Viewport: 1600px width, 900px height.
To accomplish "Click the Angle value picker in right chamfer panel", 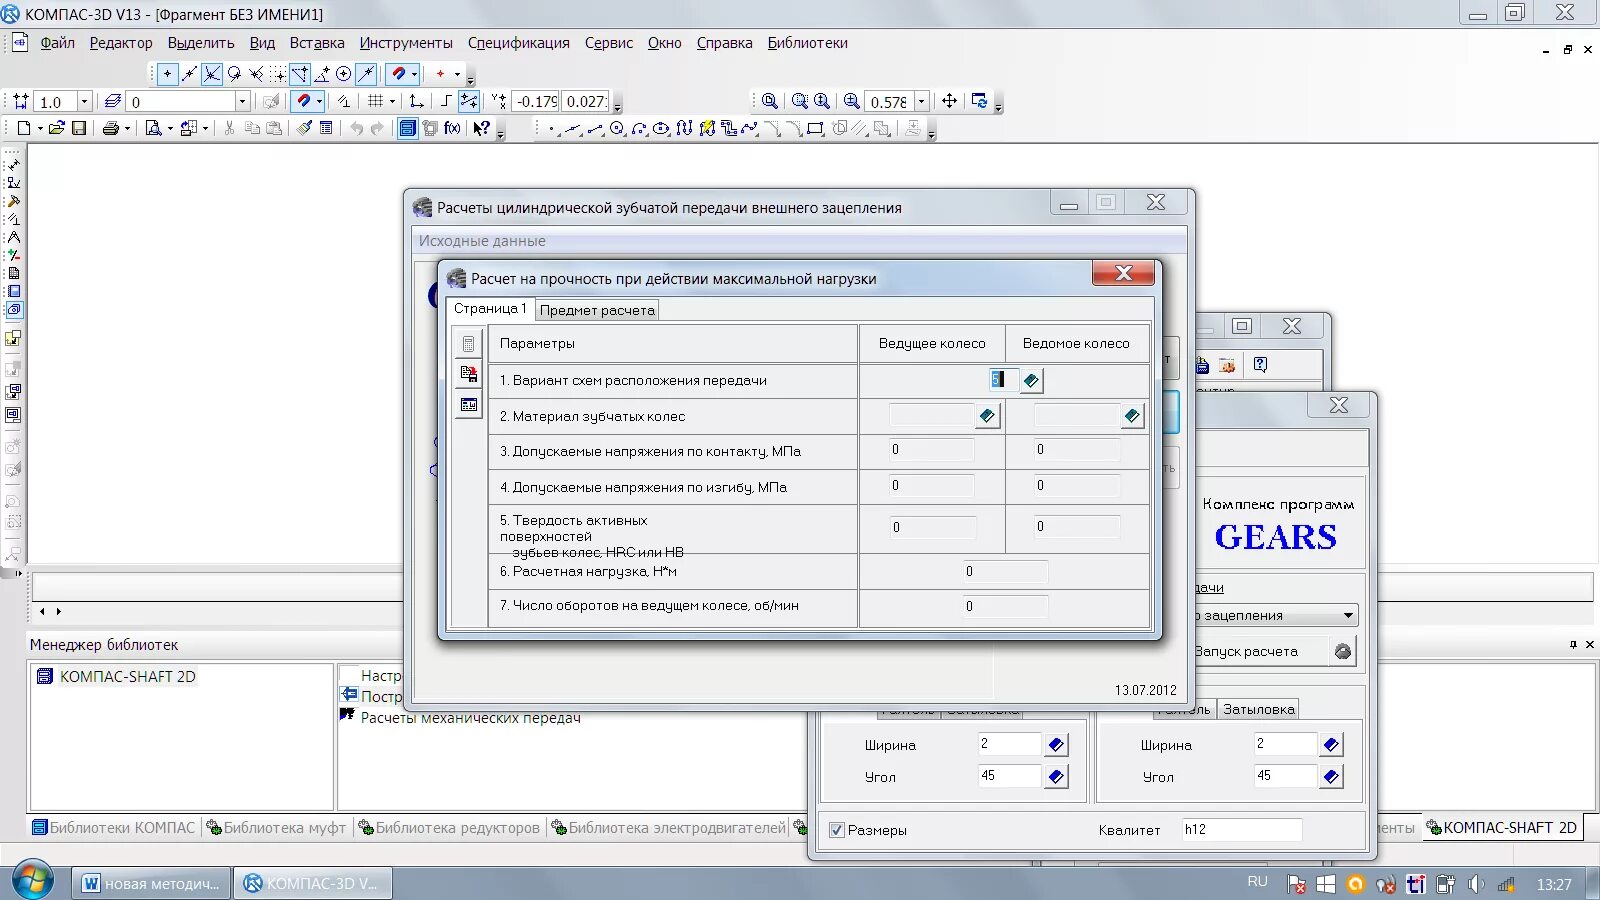I will [x=1331, y=776].
